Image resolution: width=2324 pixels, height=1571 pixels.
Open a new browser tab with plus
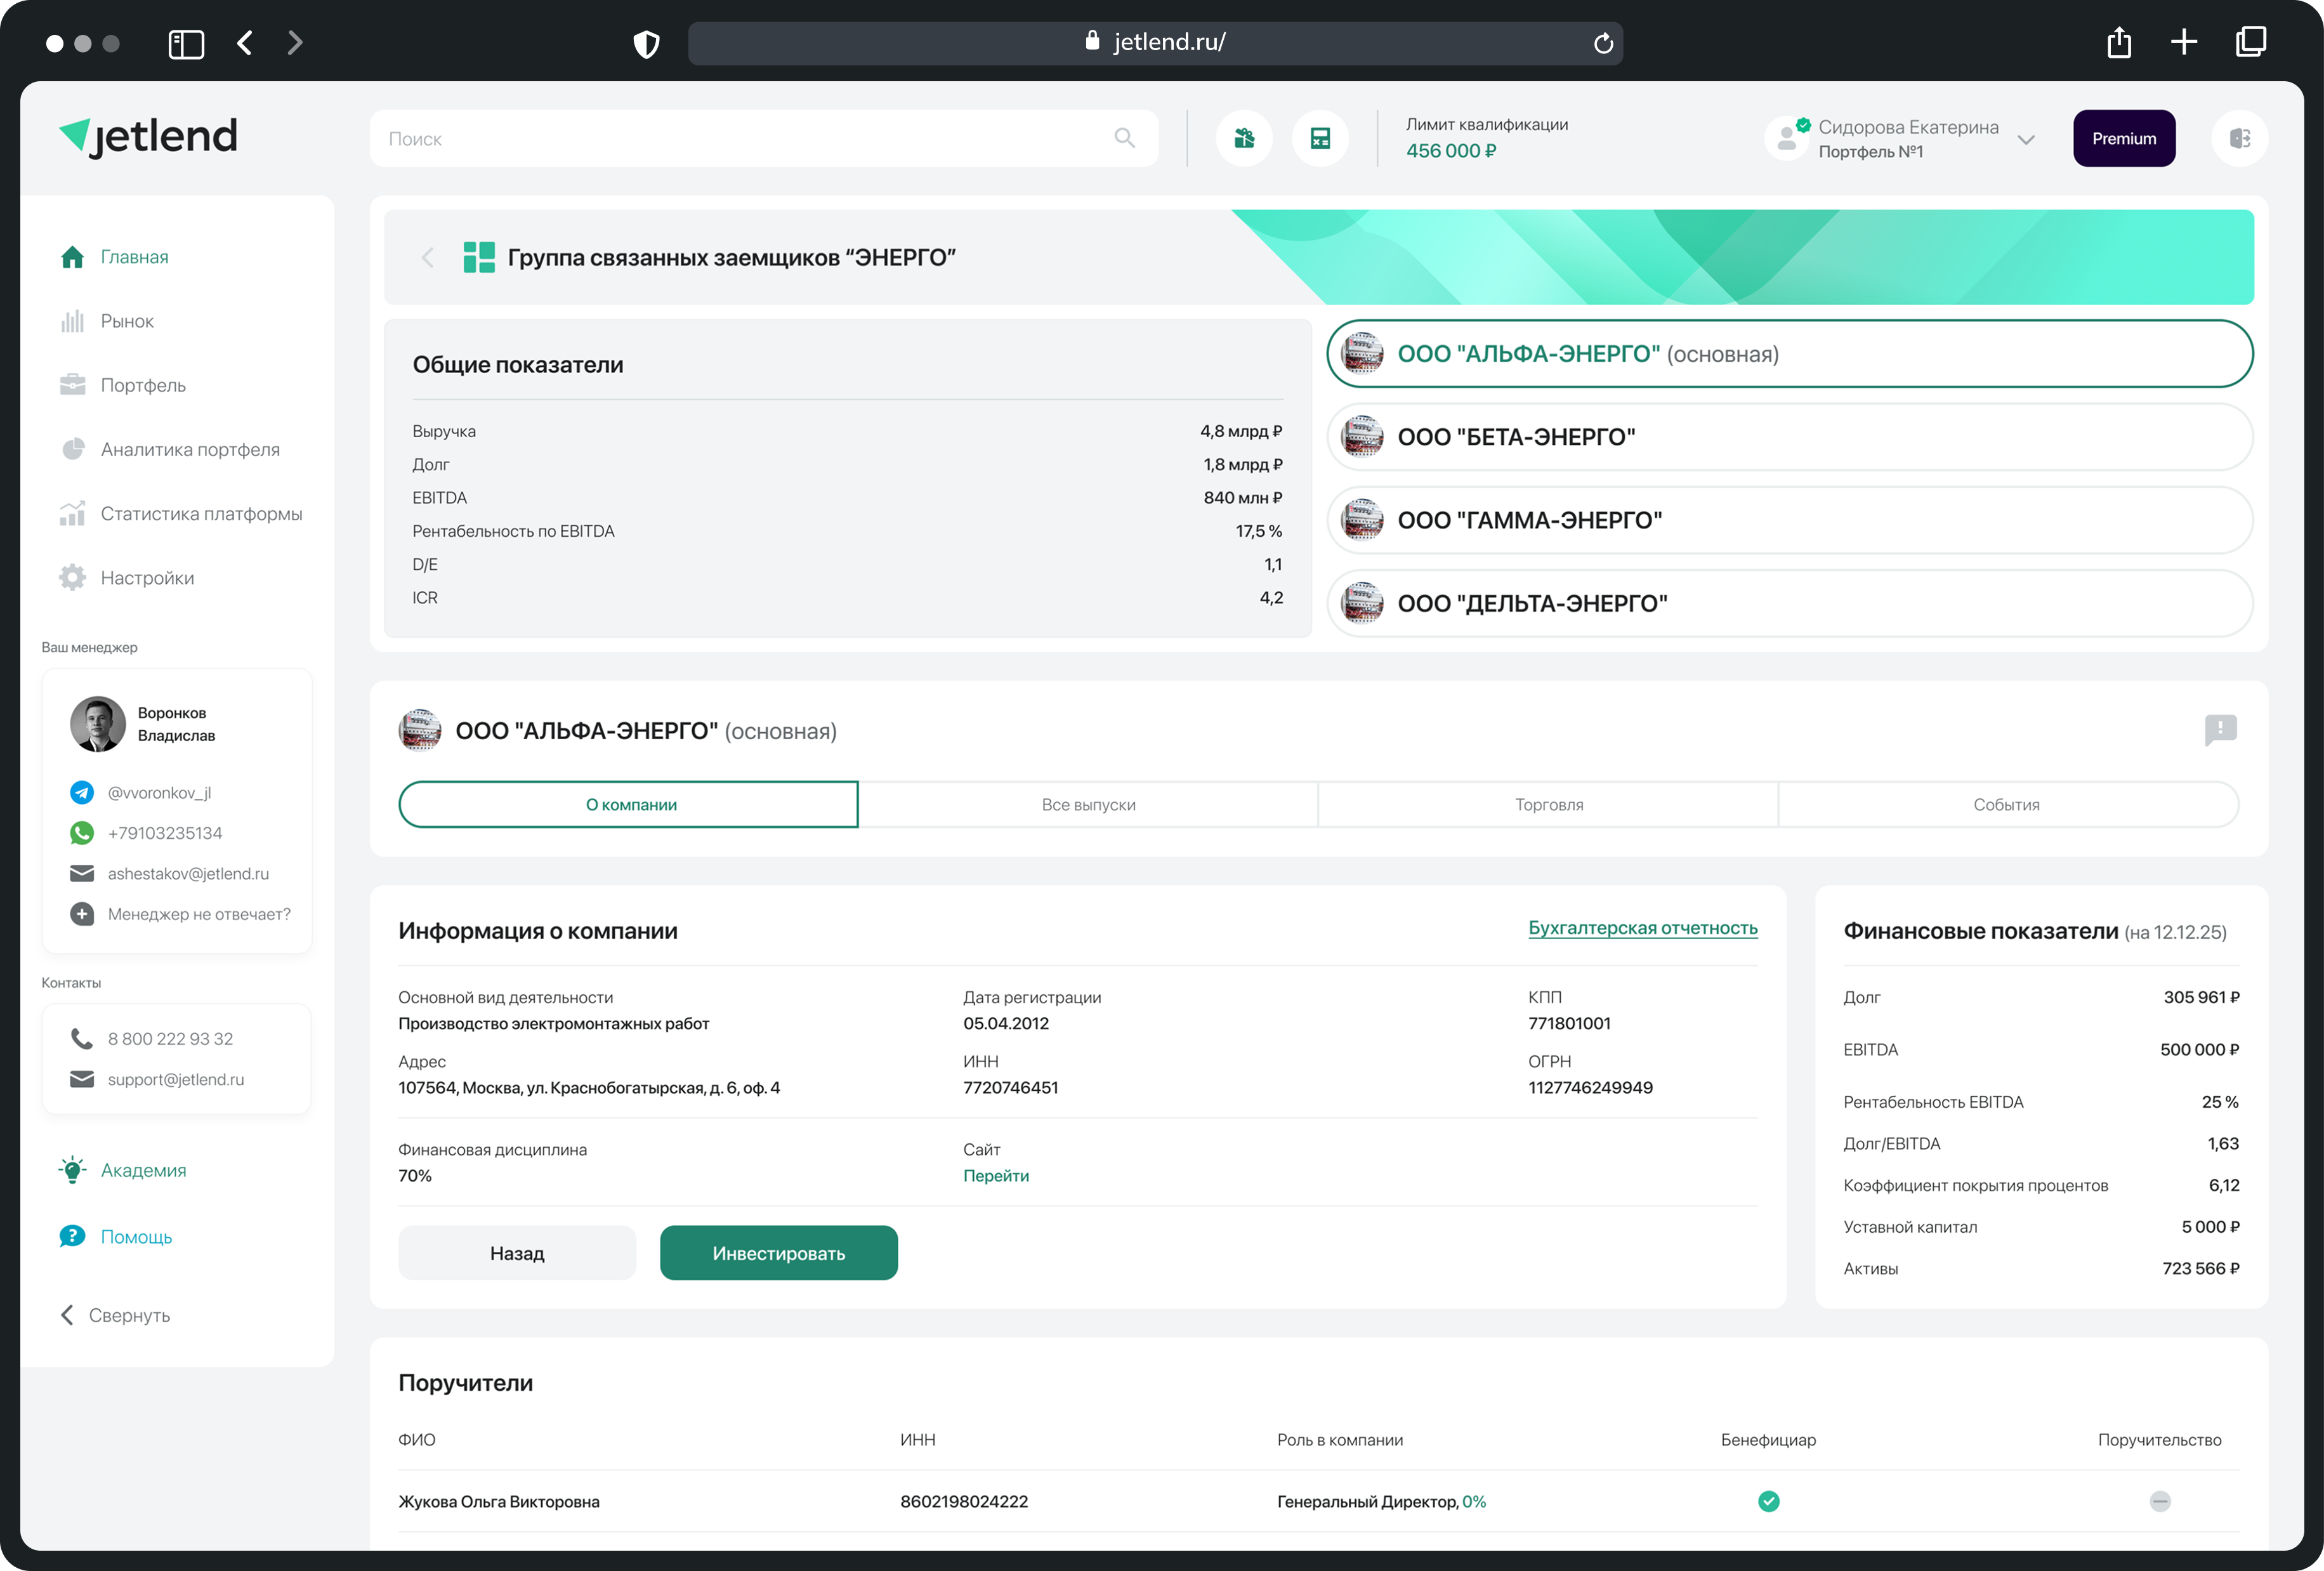[2184, 42]
